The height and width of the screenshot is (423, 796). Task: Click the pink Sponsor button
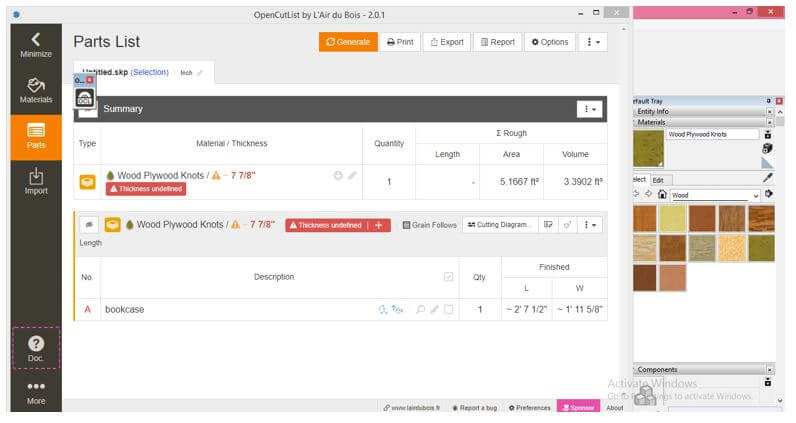(x=578, y=407)
